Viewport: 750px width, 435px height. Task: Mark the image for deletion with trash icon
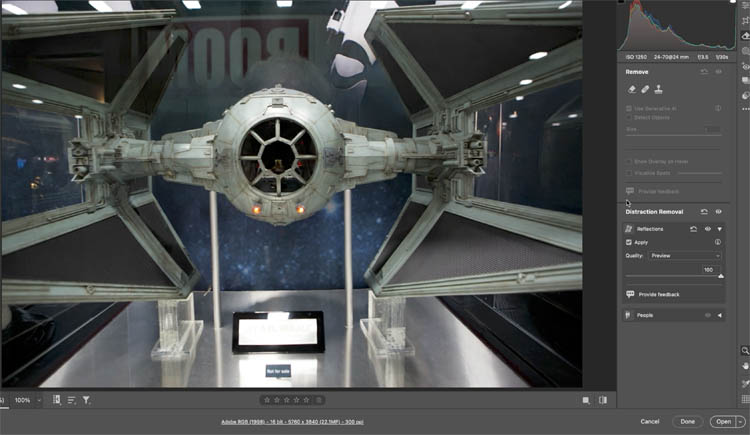[x=319, y=400]
